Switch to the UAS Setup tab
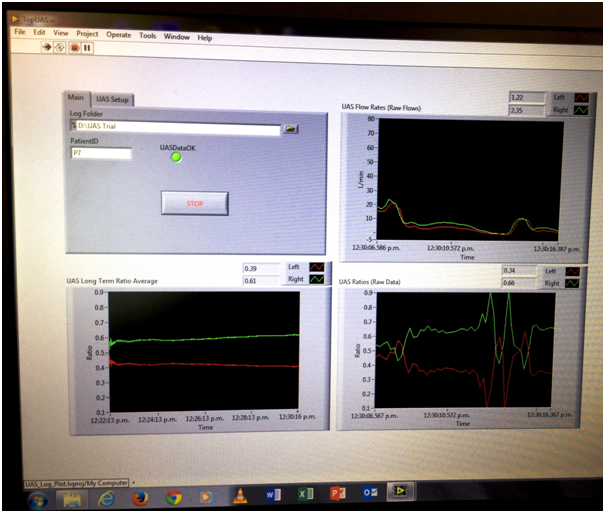605x513 pixels. point(112,99)
